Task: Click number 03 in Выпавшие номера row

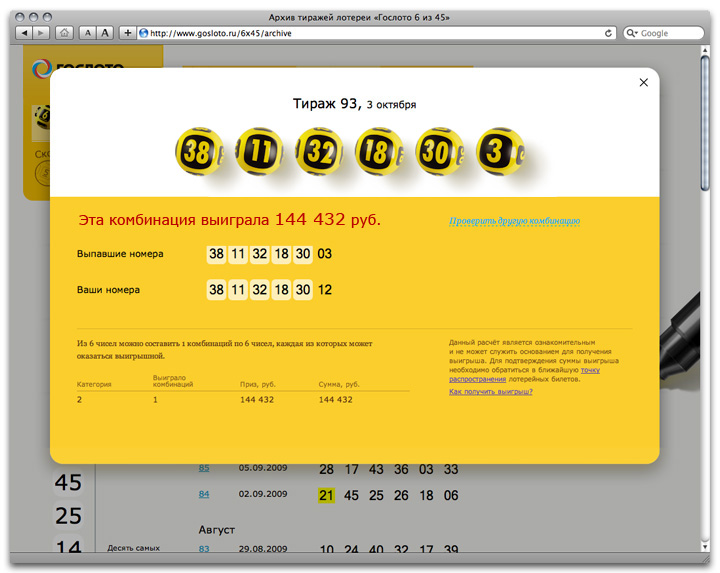Action: (x=325, y=254)
